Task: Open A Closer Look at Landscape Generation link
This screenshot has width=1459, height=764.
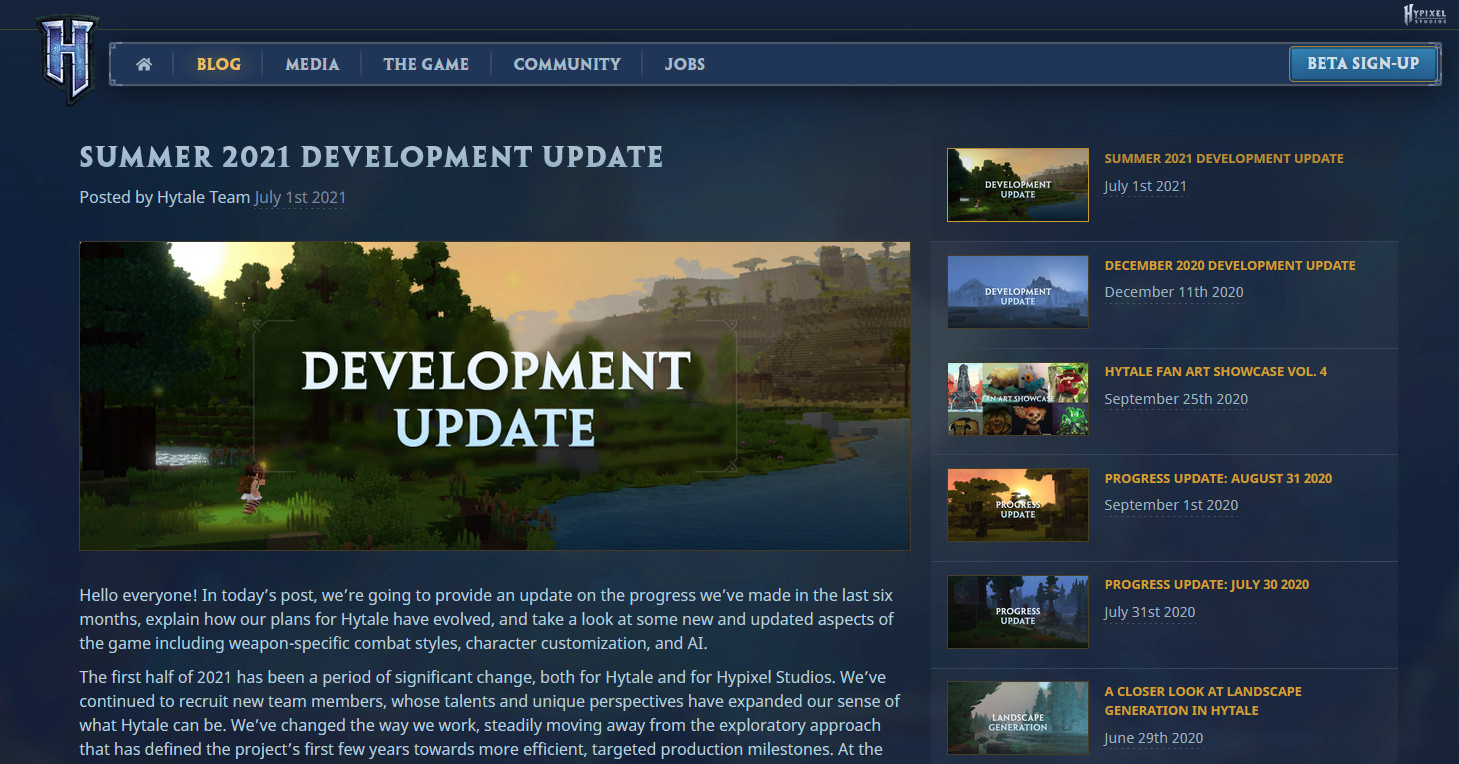Action: coord(1202,701)
